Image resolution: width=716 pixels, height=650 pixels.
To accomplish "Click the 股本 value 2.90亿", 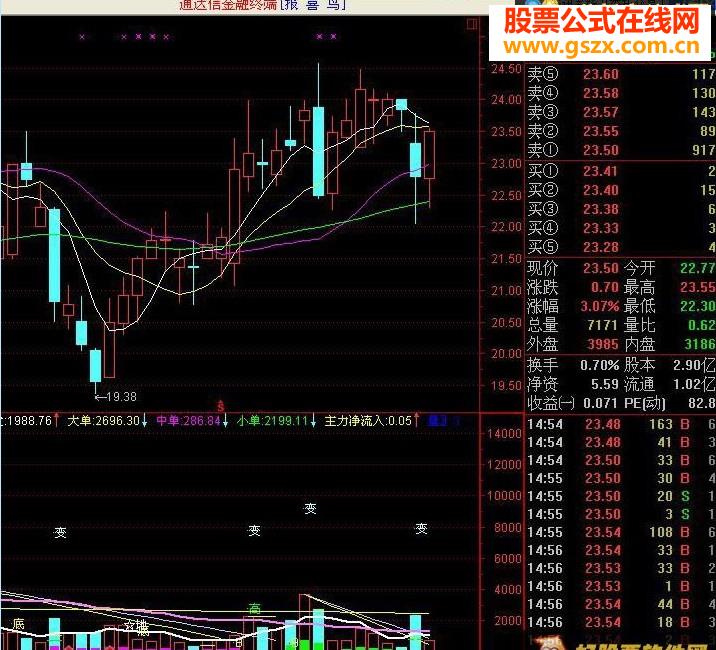I will (x=694, y=365).
